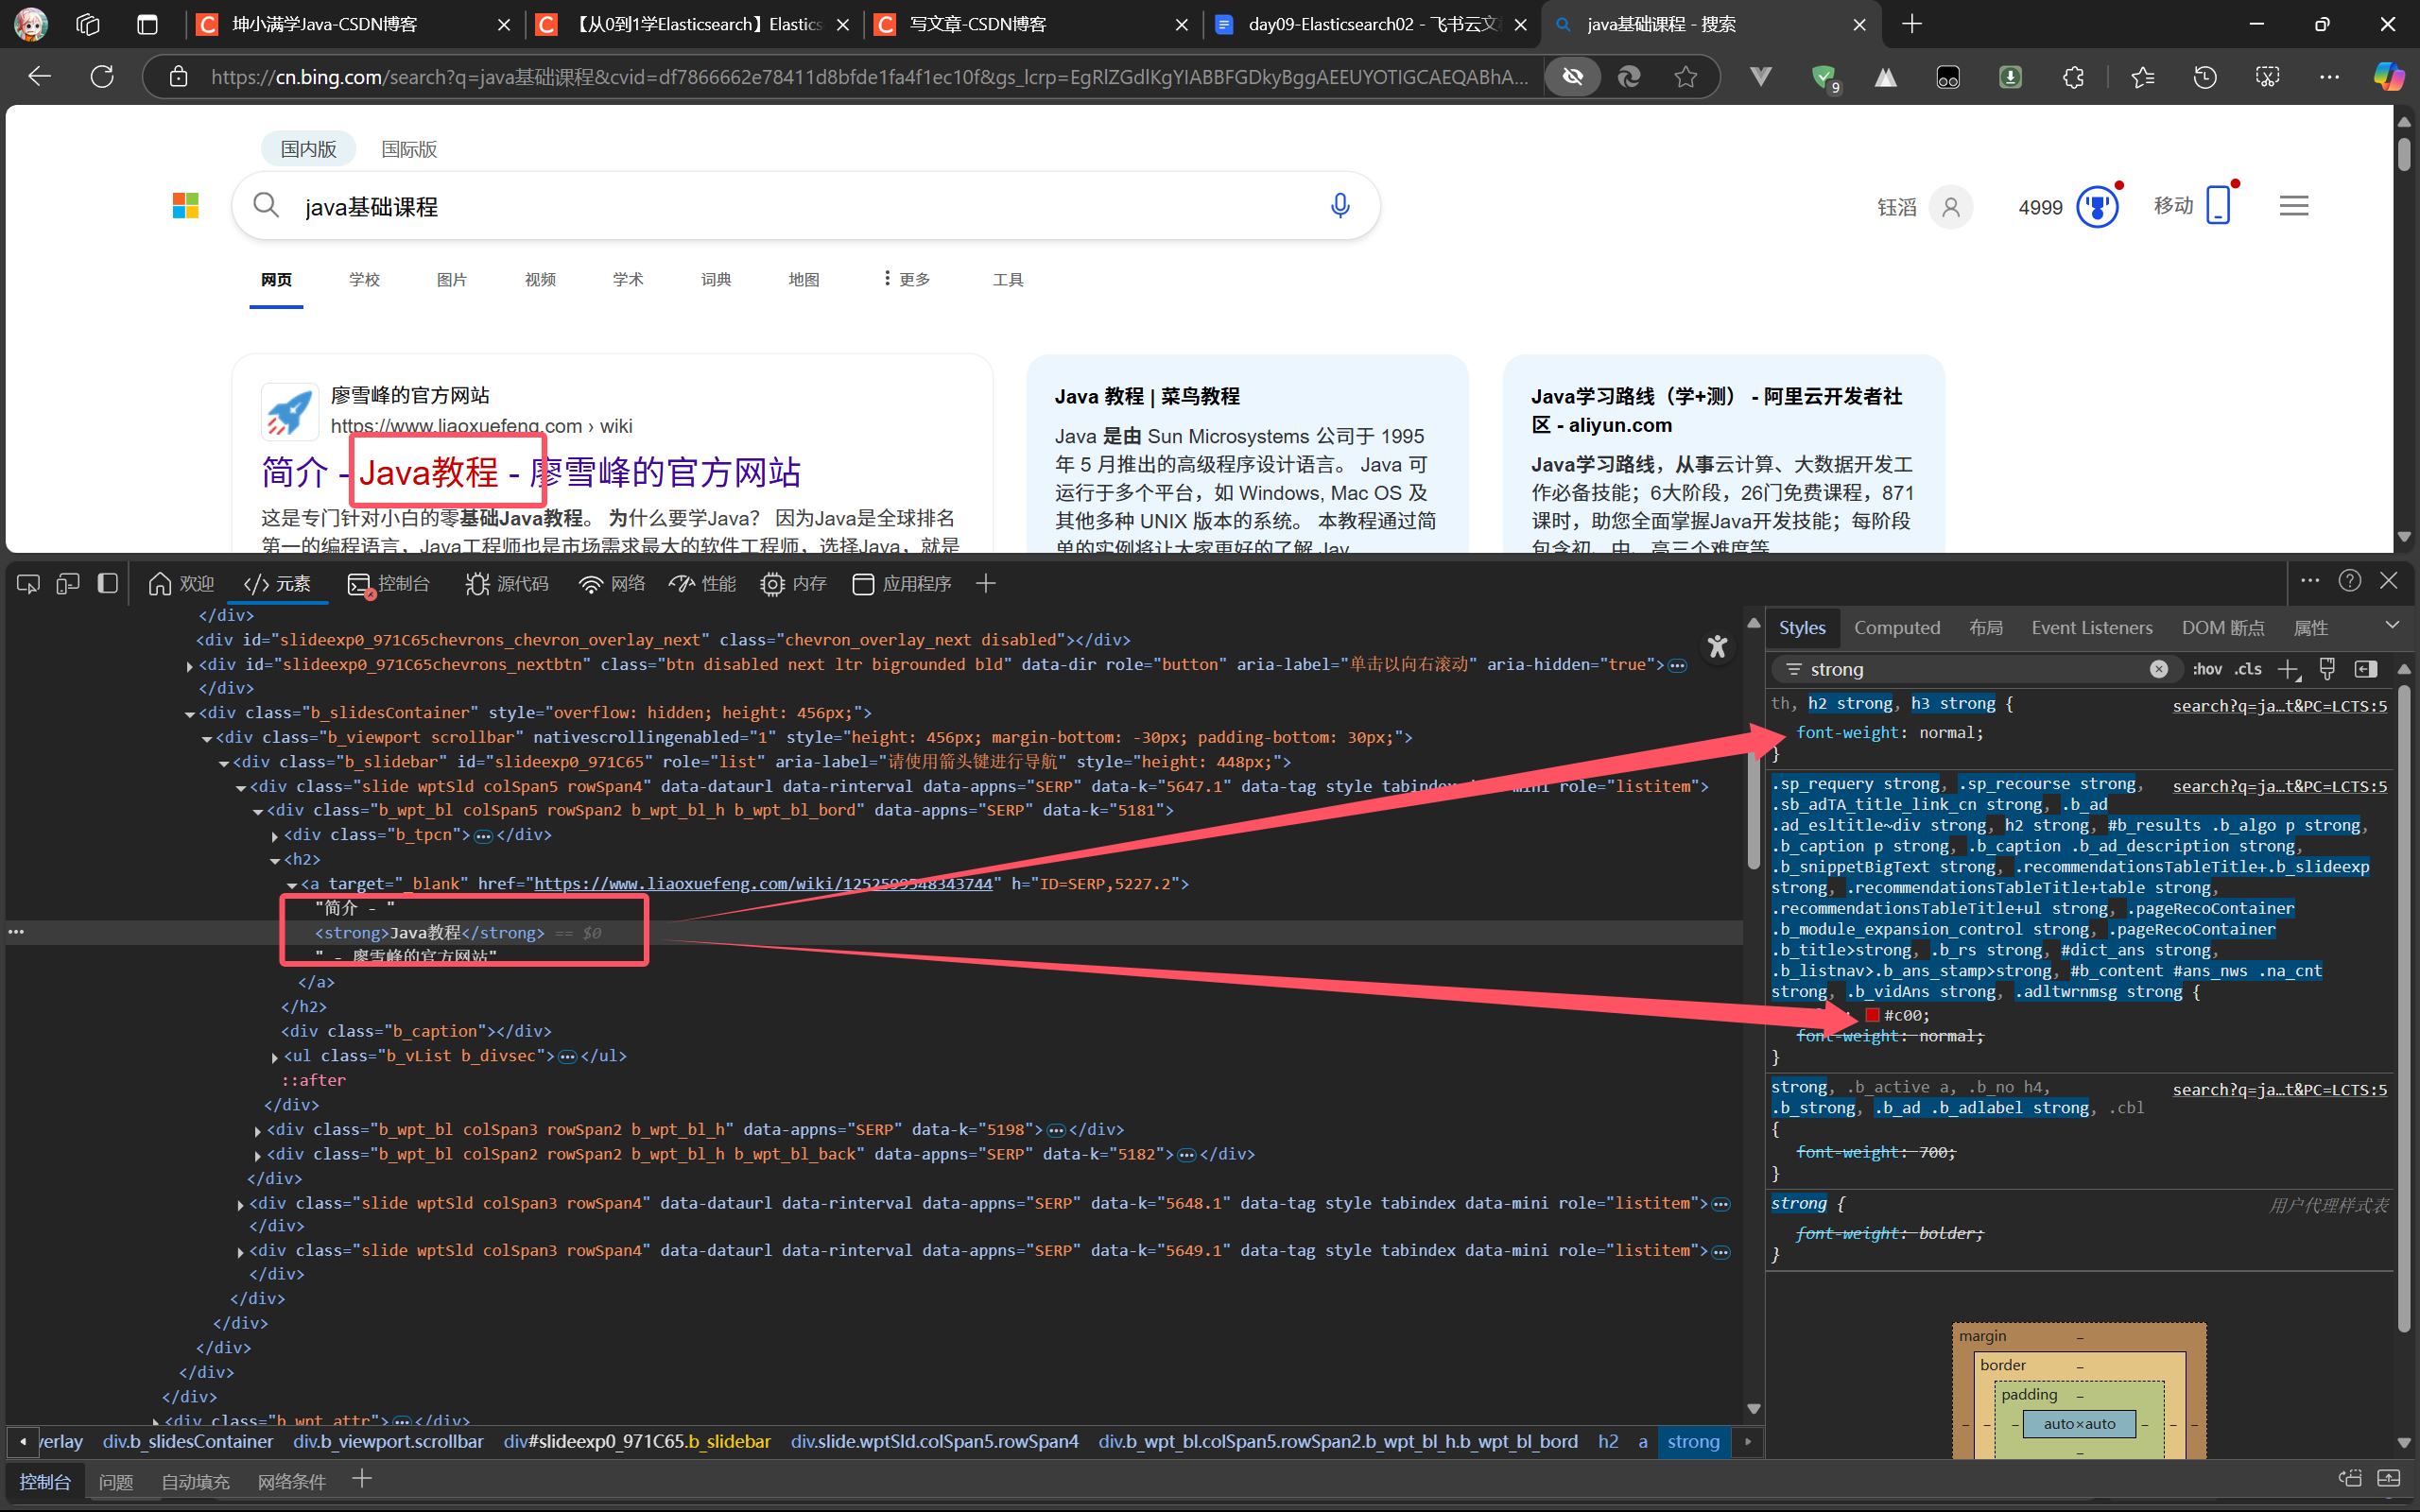
Task: Open DevTools help question mark icon
Action: tap(2349, 581)
